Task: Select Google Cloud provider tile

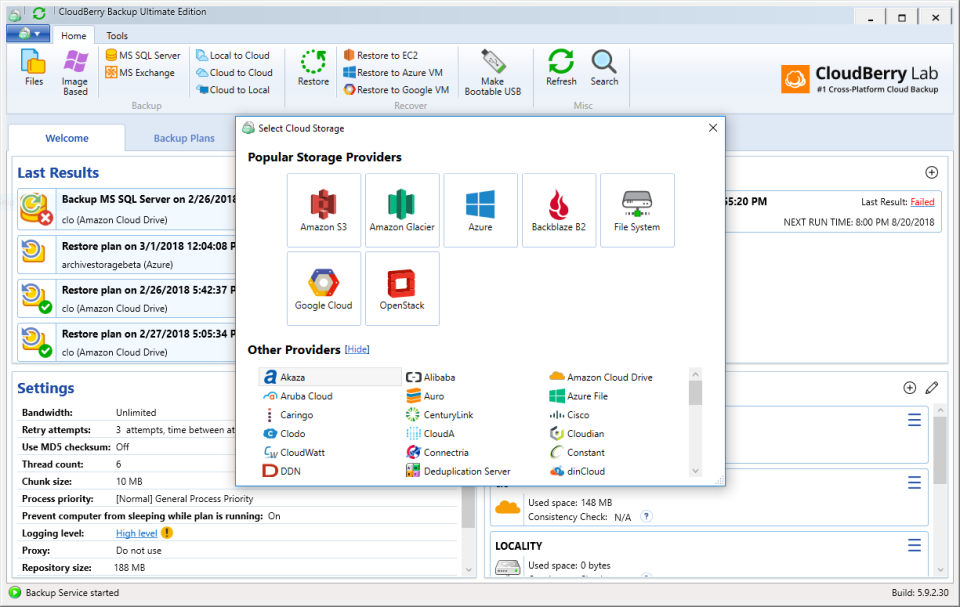Action: click(x=323, y=288)
